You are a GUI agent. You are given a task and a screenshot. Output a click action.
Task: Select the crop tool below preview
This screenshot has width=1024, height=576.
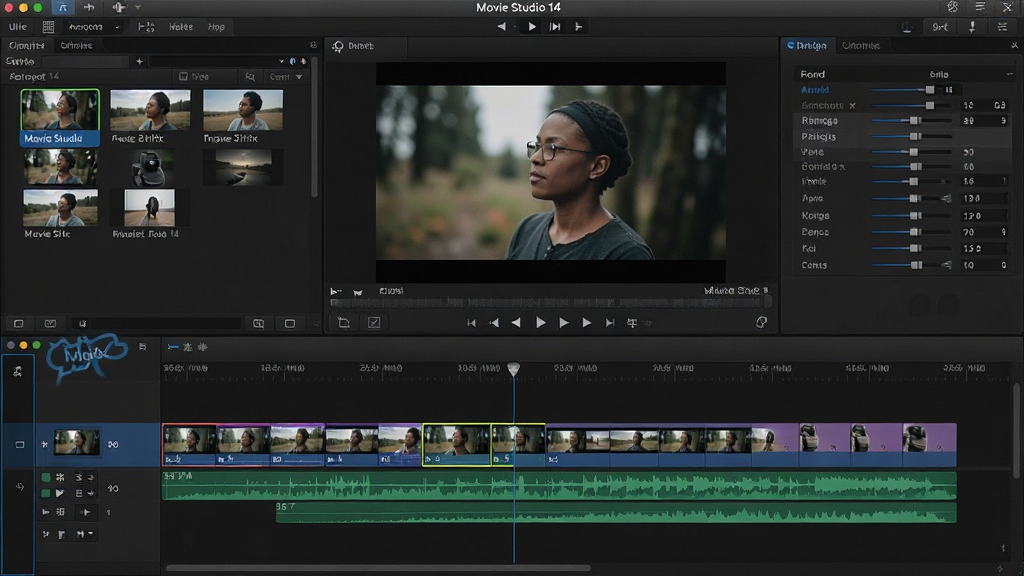[344, 323]
